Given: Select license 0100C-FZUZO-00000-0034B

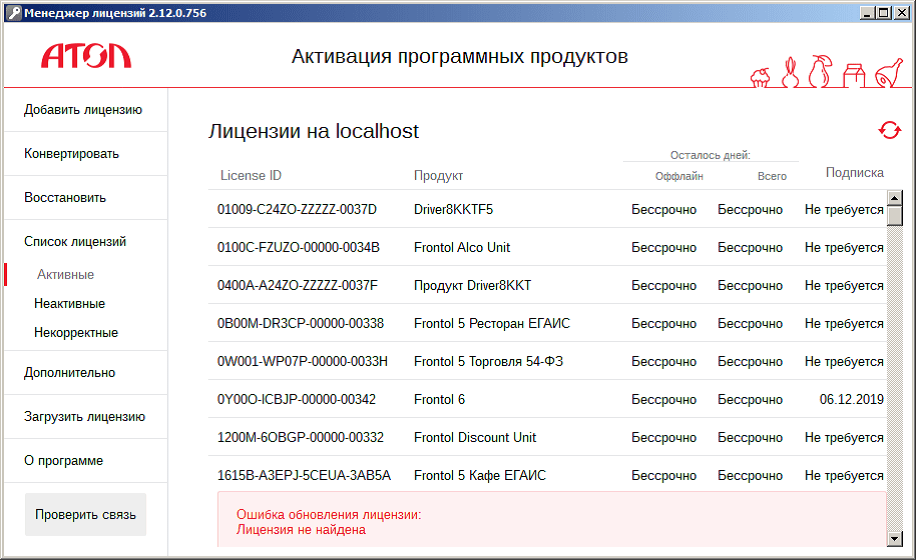Looking at the screenshot, I should coord(298,248).
